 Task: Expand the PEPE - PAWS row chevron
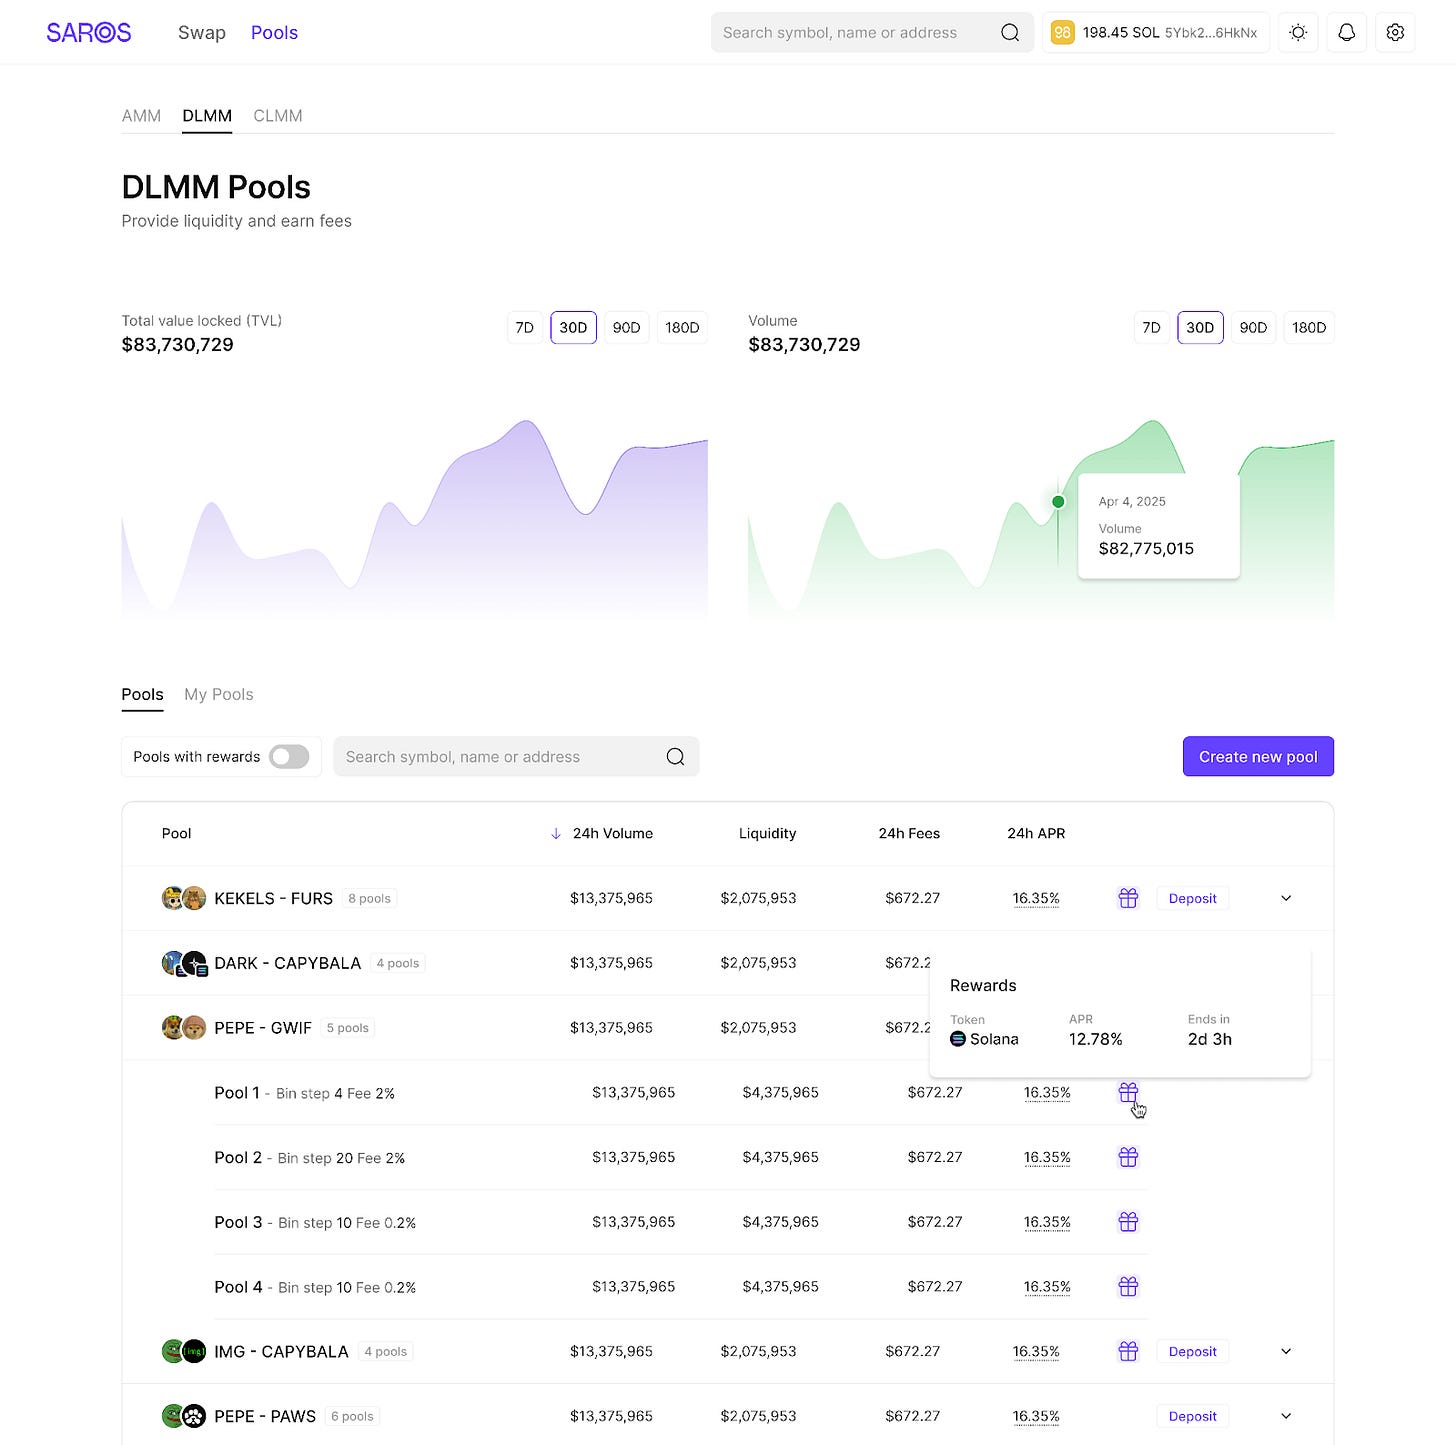[1286, 1416]
